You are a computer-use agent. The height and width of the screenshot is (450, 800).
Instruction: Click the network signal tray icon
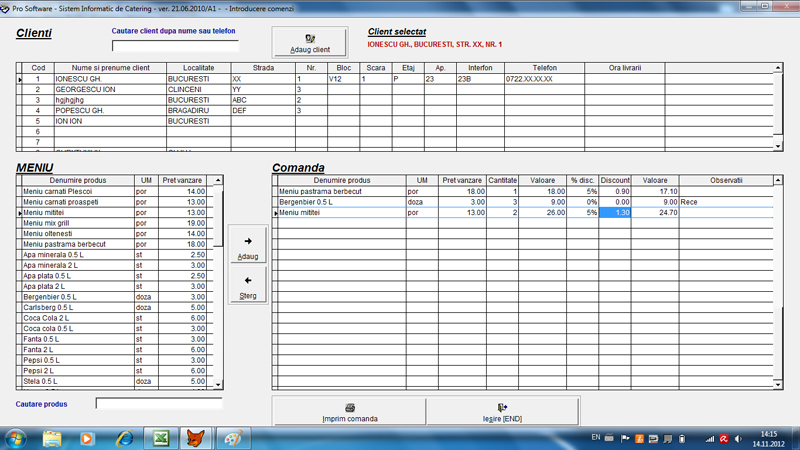[x=710, y=439]
